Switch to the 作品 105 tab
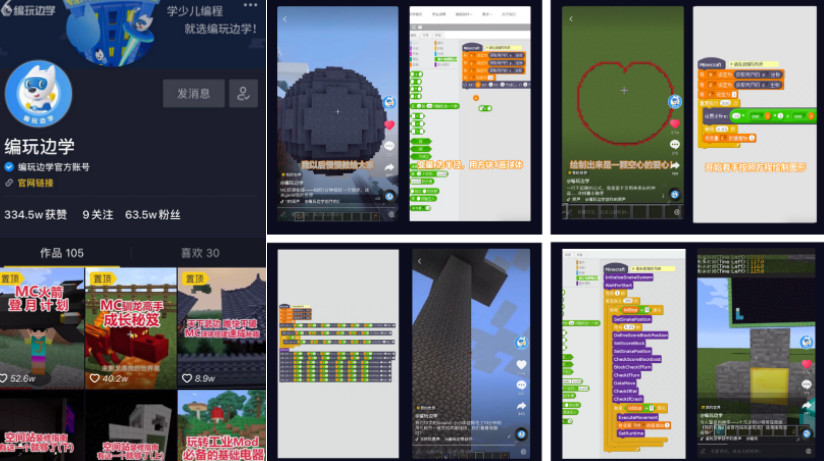 (x=62, y=253)
